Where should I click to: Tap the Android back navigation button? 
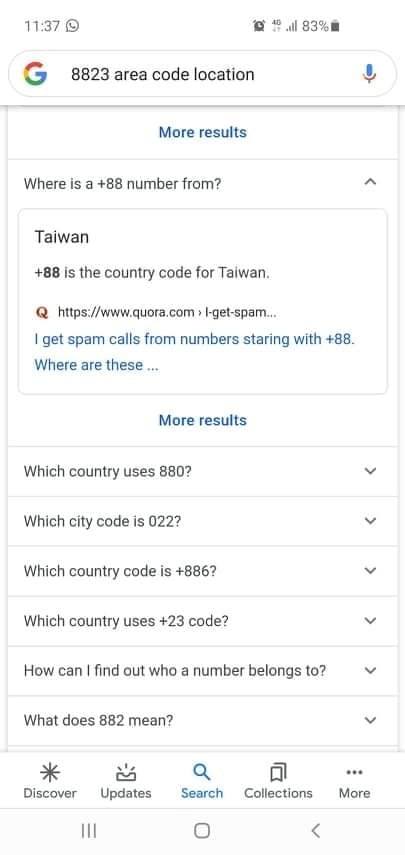pos(315,830)
